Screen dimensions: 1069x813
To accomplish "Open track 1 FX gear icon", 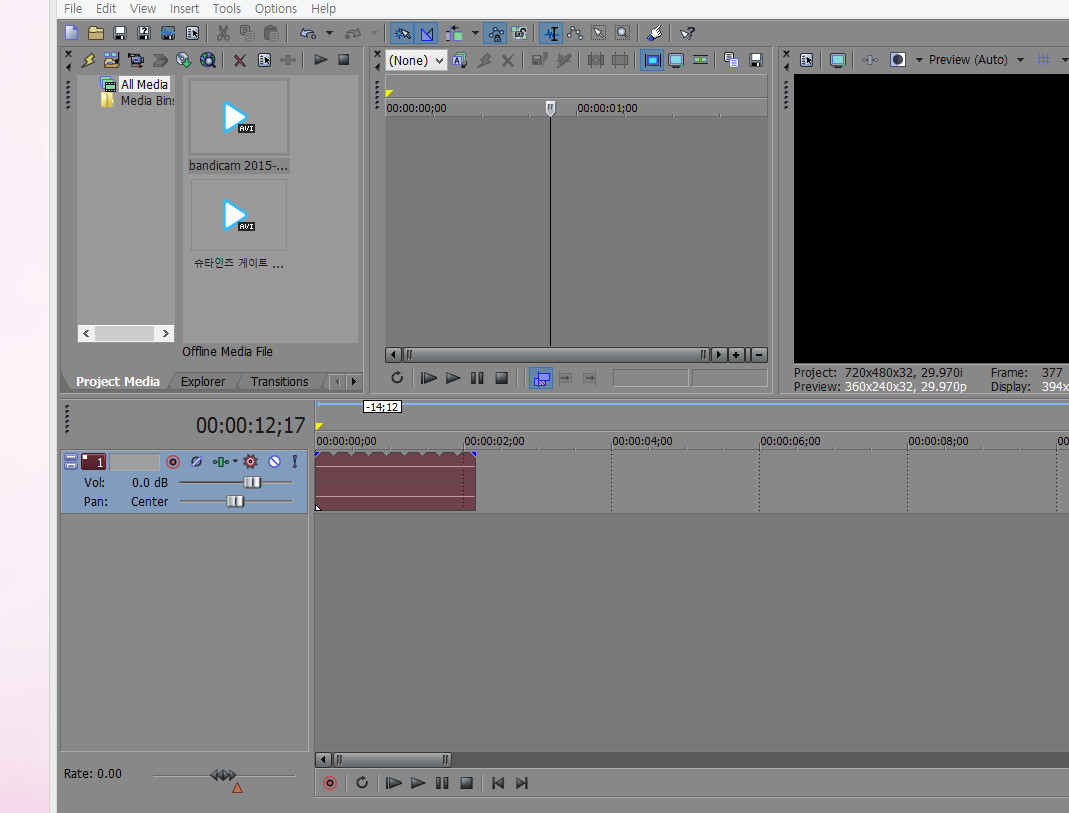I will 250,462.
